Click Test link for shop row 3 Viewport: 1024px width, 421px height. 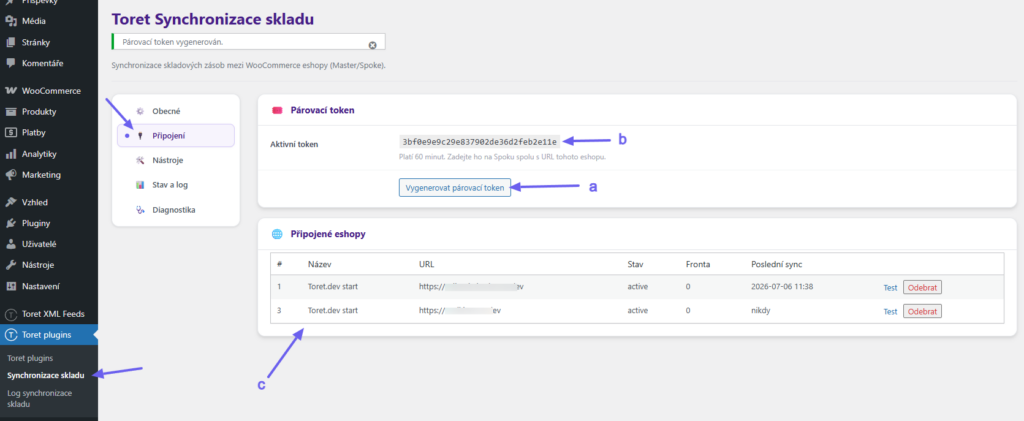[x=890, y=311]
